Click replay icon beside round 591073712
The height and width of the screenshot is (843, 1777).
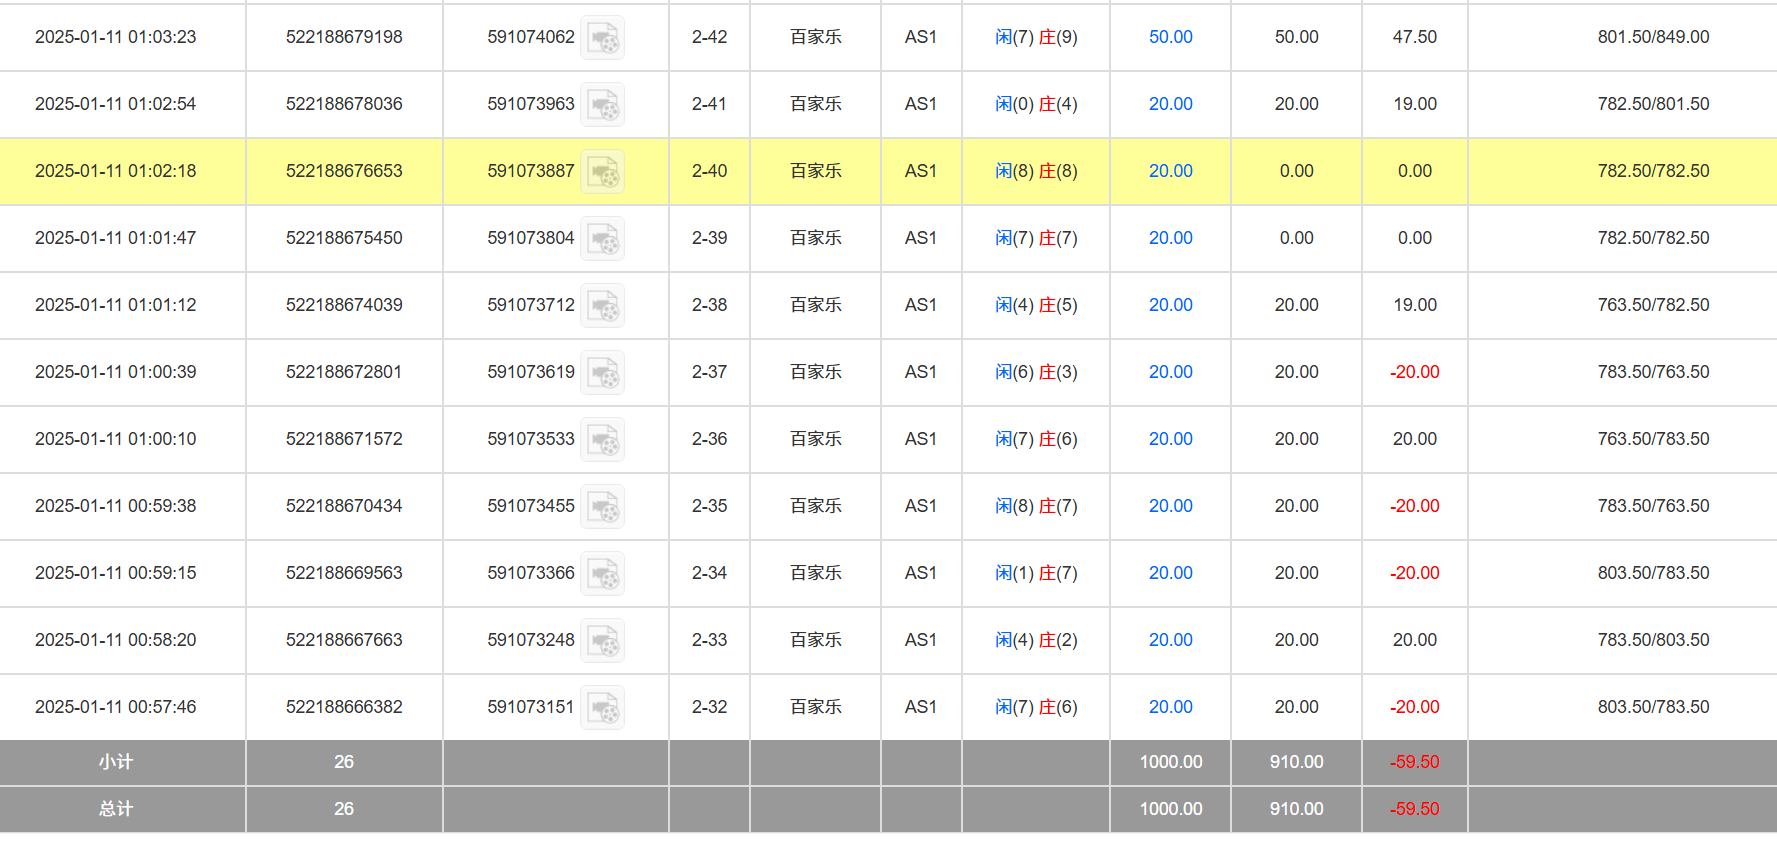coord(603,306)
